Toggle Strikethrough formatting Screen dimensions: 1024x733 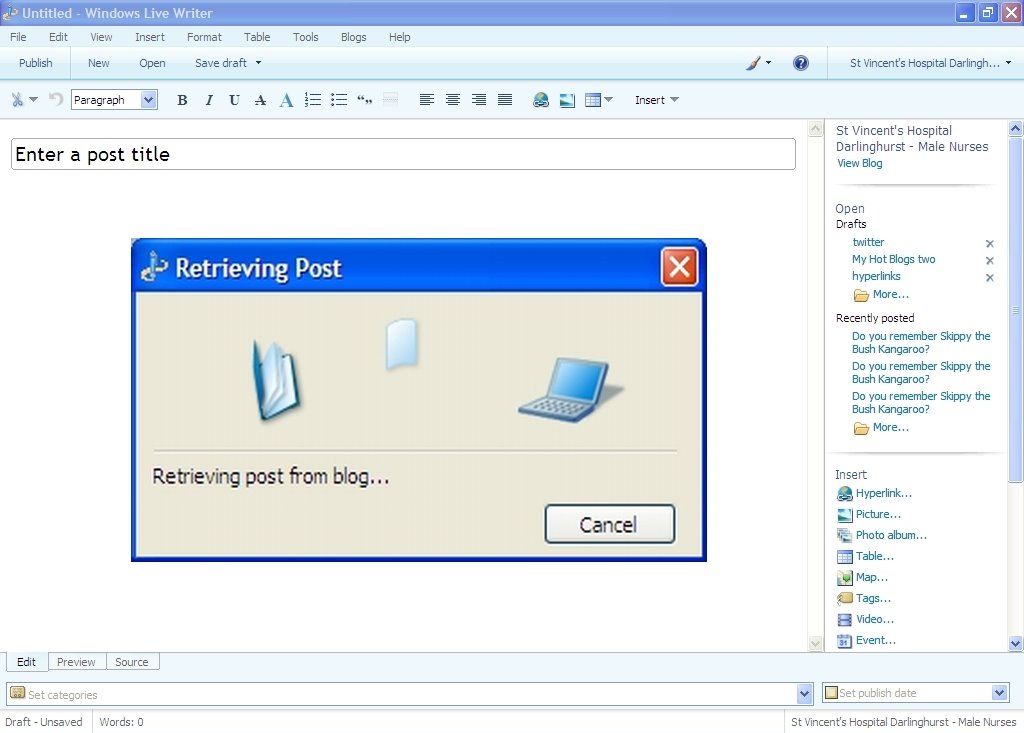[x=260, y=100]
